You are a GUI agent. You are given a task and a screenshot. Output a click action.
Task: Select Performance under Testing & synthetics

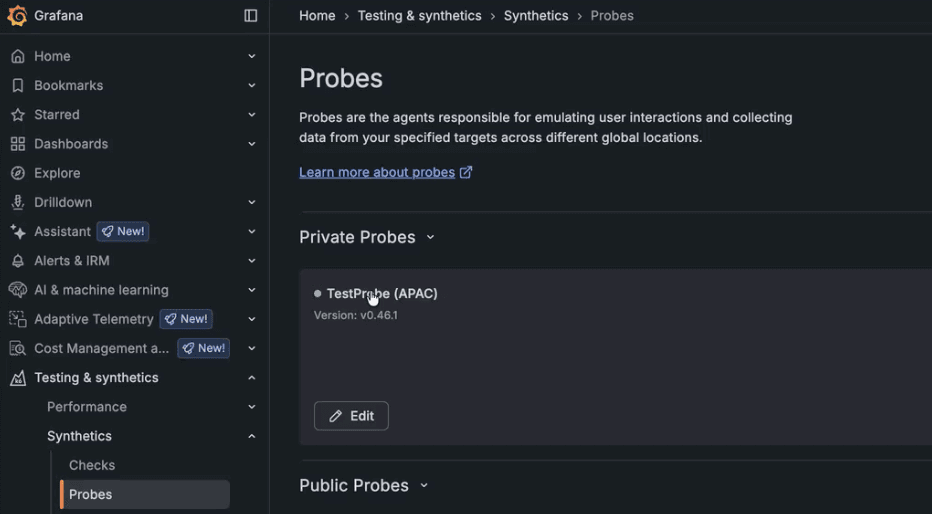point(87,407)
